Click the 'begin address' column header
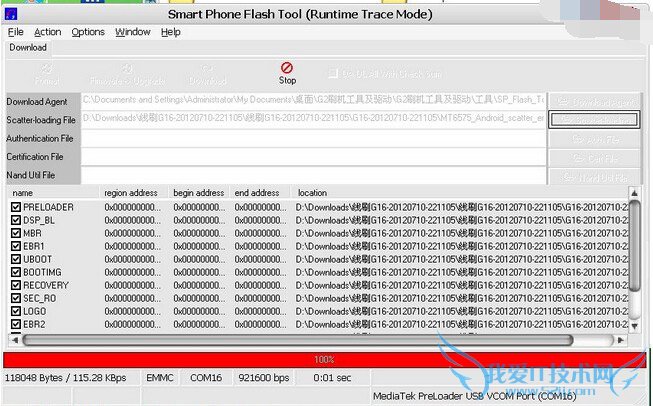The image size is (653, 406). (199, 193)
